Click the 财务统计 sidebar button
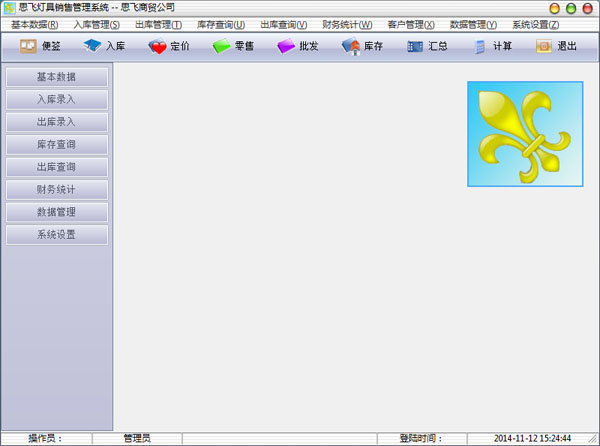Viewport: 600px width, 446px height. pyautogui.click(x=56, y=189)
